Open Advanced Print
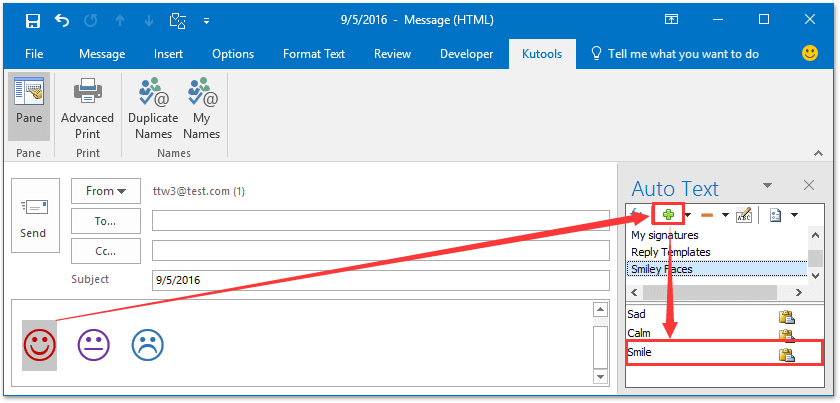 87,110
